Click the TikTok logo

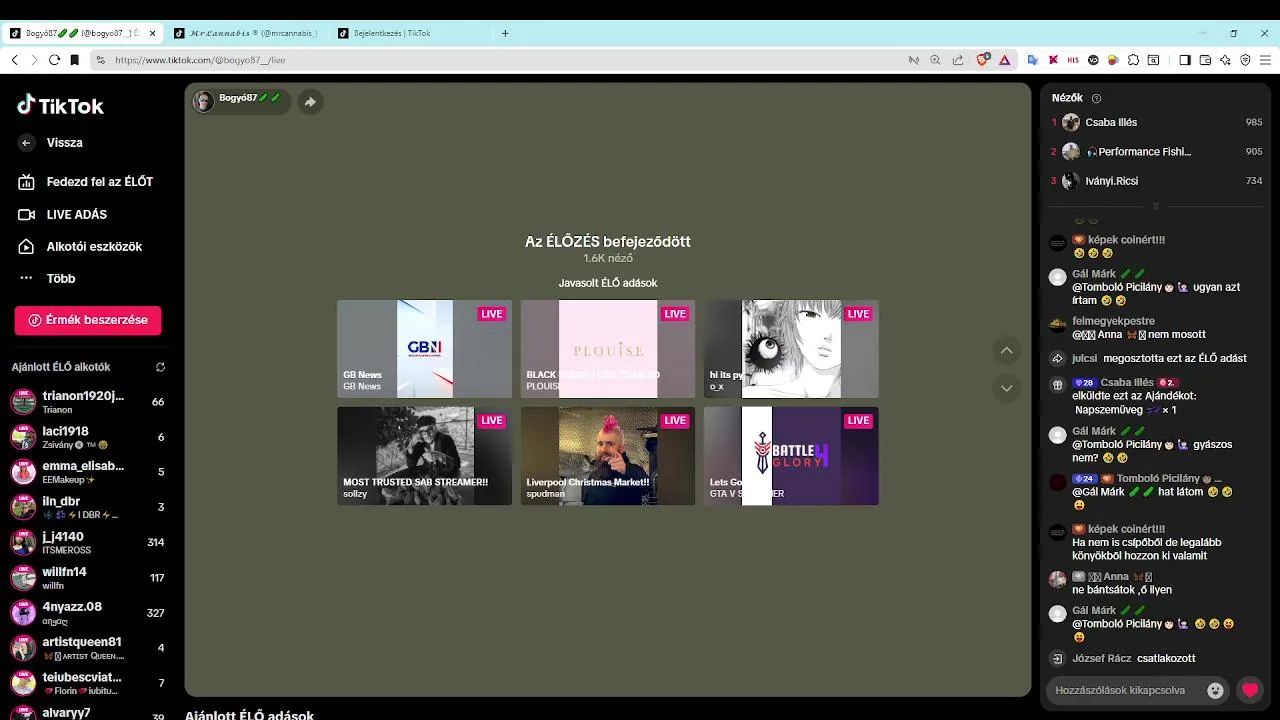pyautogui.click(x=60, y=106)
